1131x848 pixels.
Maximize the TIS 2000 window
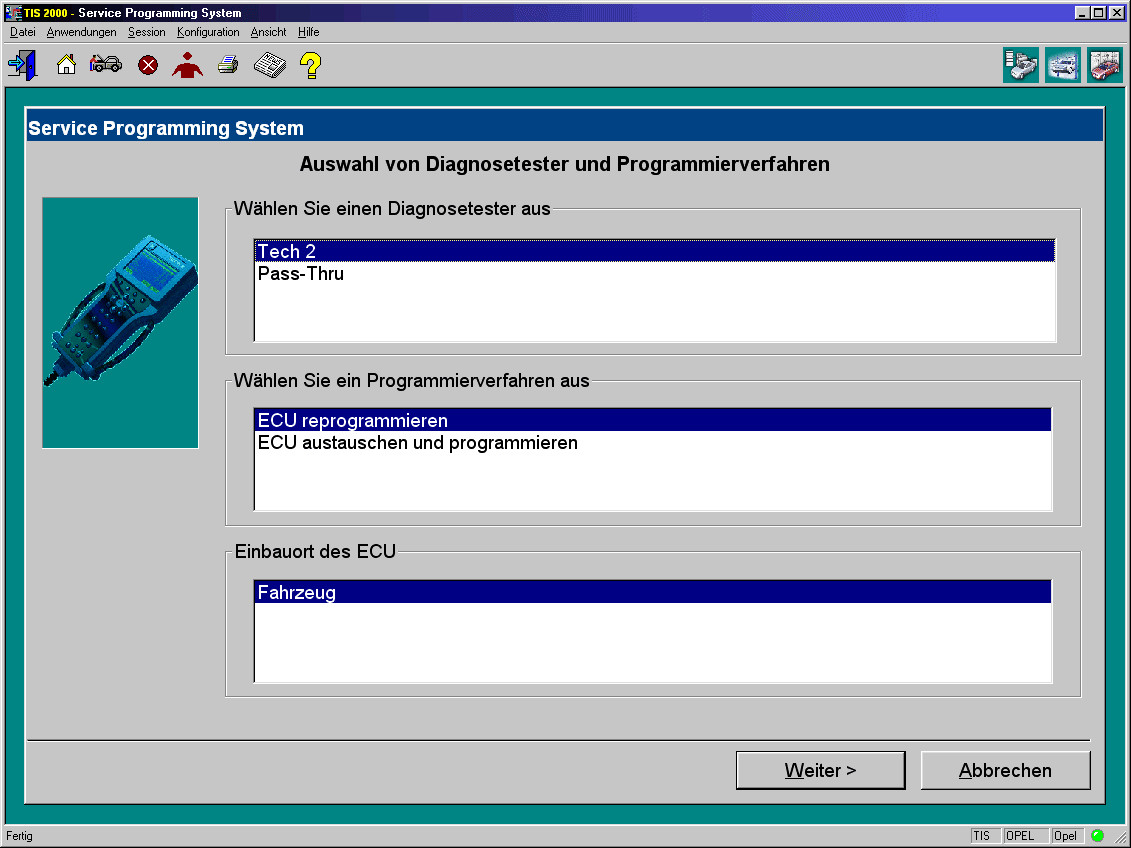pyautogui.click(x=1098, y=12)
